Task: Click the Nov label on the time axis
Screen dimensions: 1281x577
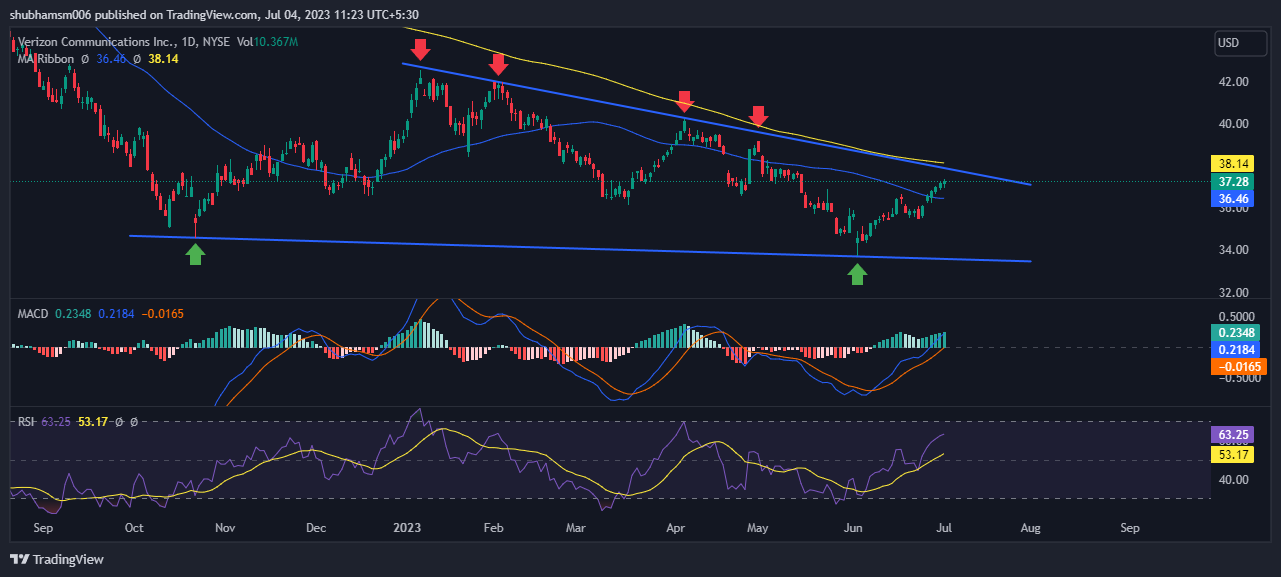Action: click(x=225, y=527)
